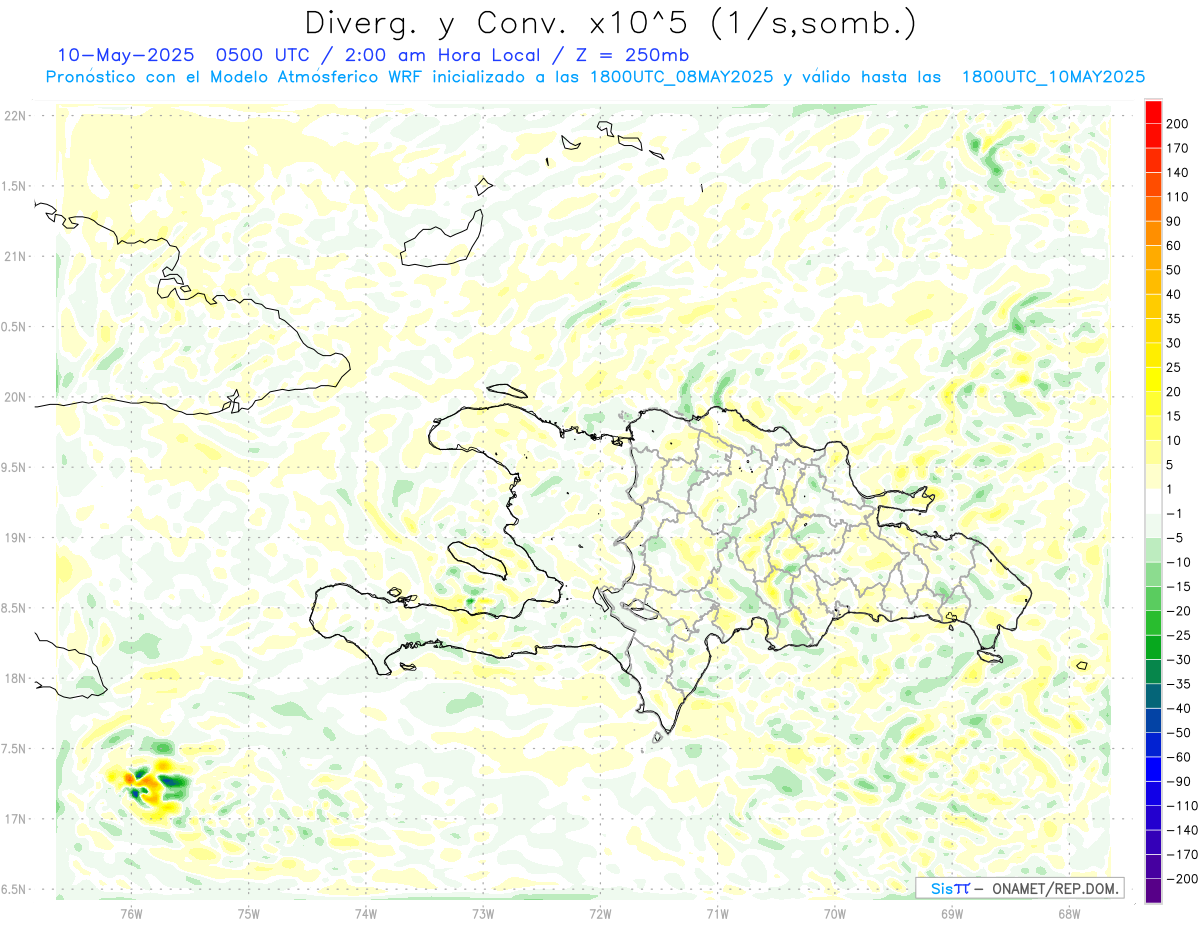The image size is (1200, 927).
Task: Click the 'Pronóstico con el Modelo Atmosferico WRF' subtitle
Action: pyautogui.click(x=236, y=77)
